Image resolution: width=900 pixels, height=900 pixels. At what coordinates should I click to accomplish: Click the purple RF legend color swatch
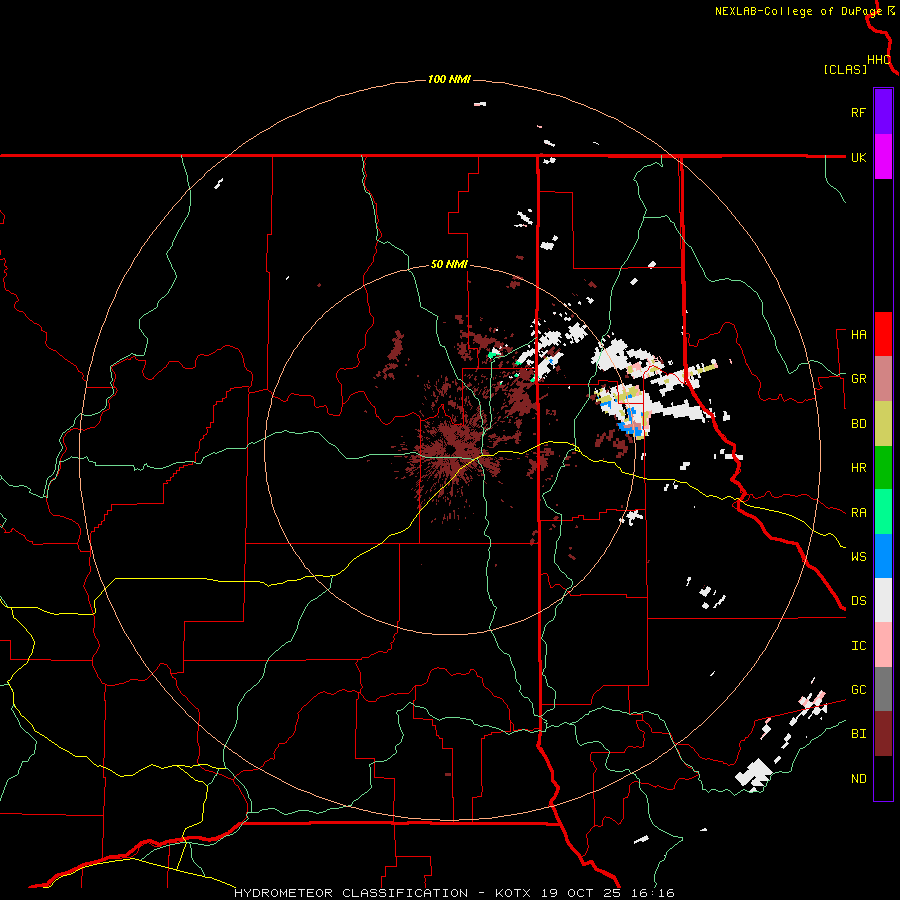(x=883, y=112)
